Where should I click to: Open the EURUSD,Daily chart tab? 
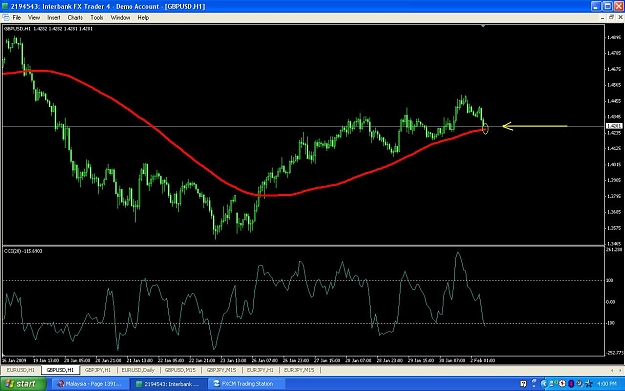click(x=138, y=370)
